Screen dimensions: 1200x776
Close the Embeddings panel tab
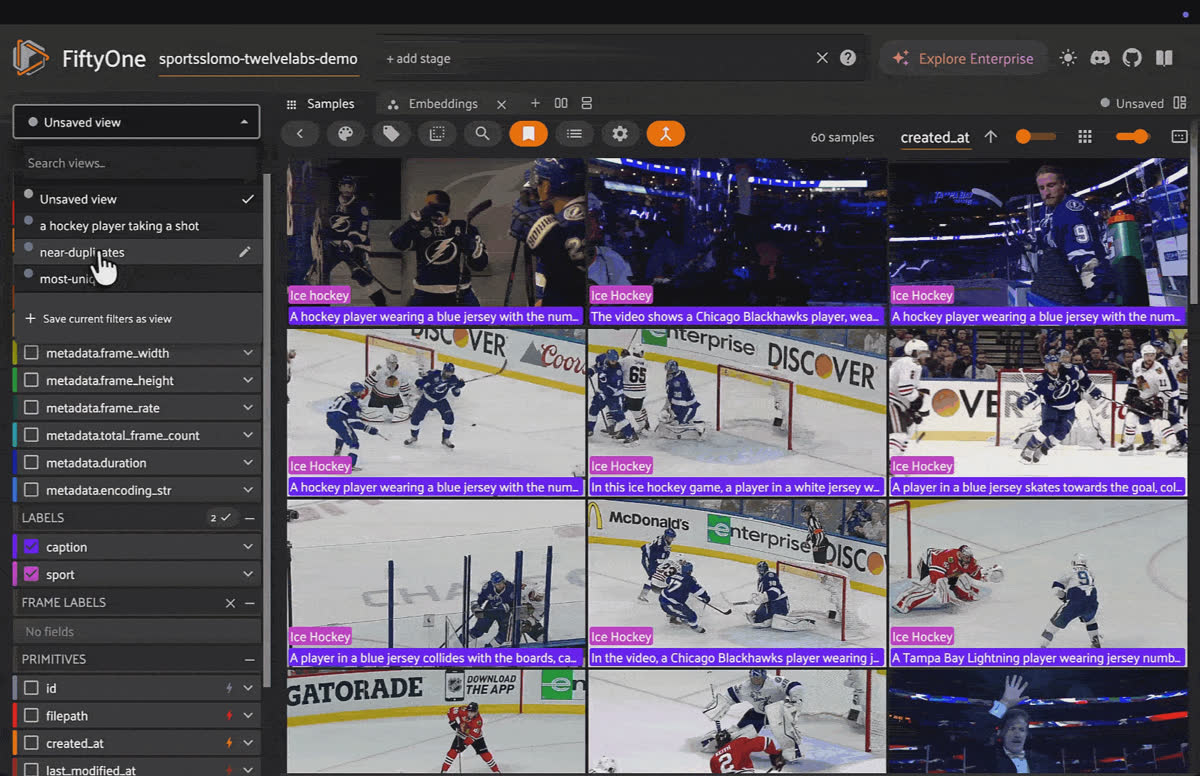[x=502, y=104]
